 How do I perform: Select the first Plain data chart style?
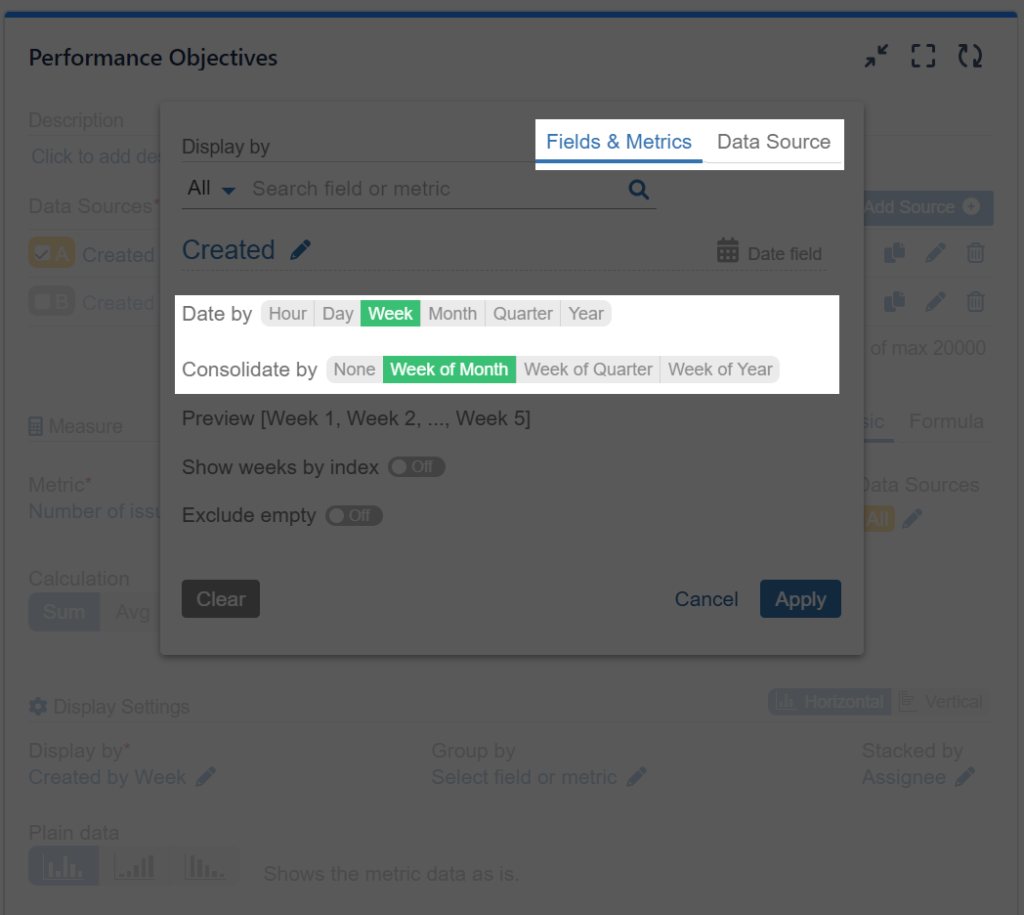63,866
